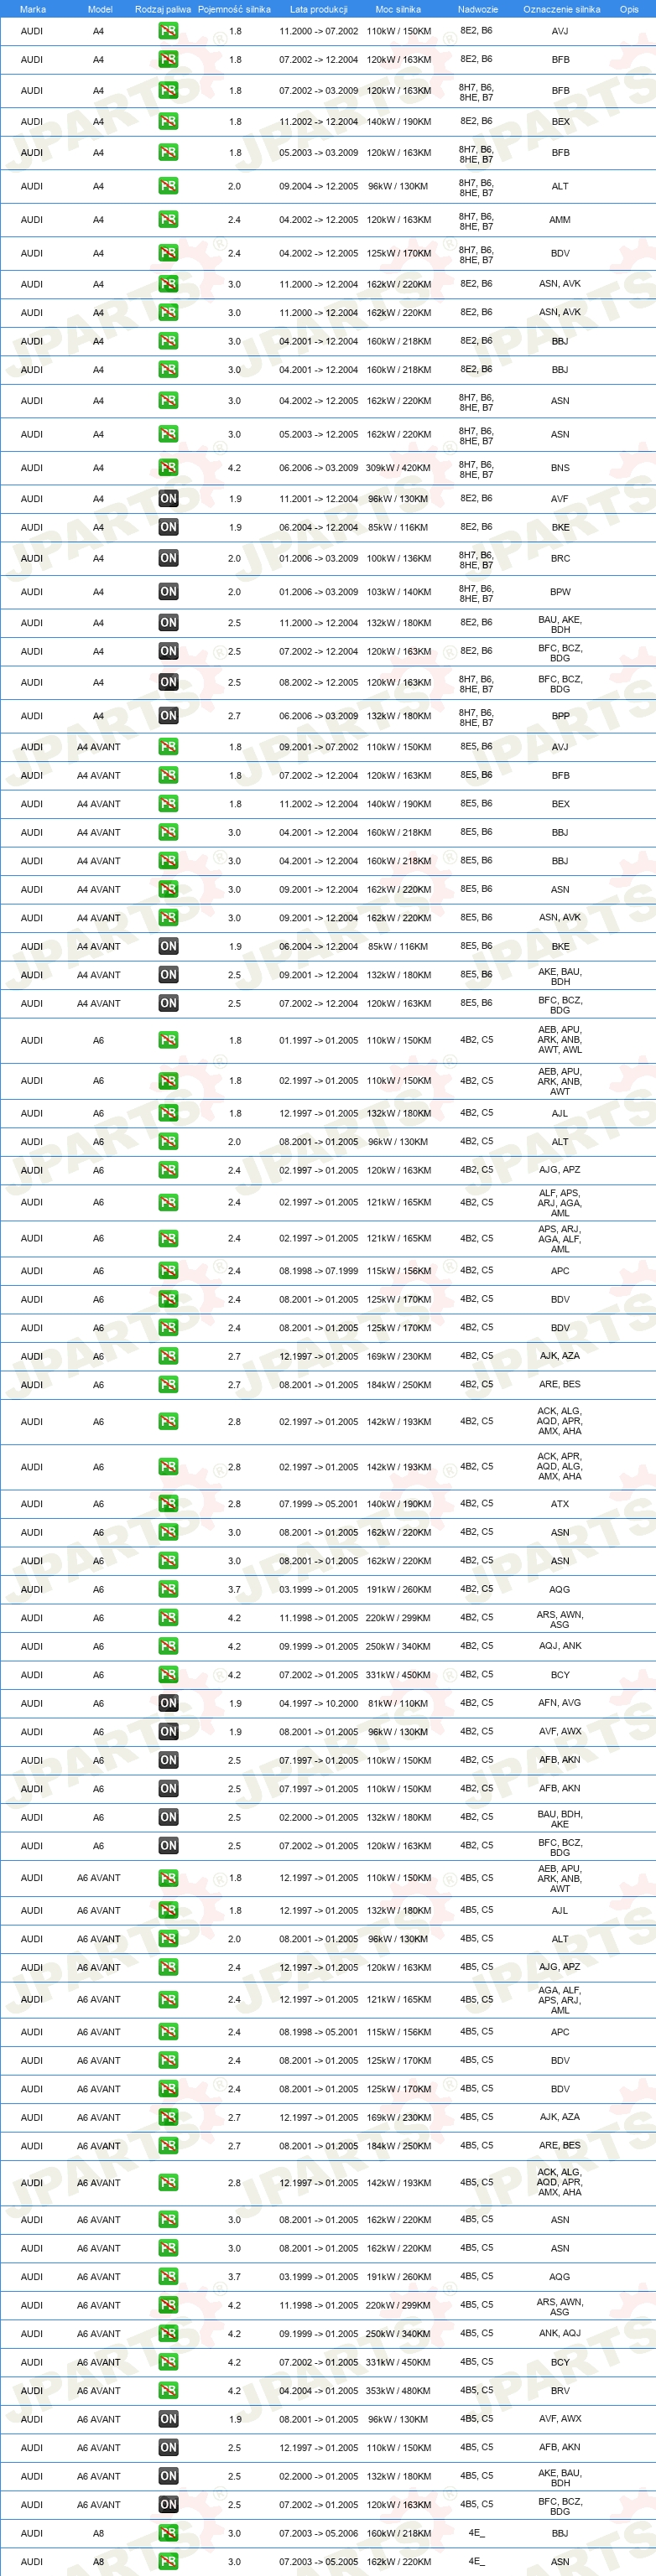
Task: Click the ON icon in the A6 Avant AVF, AWX row
Action: pos(168,2419)
